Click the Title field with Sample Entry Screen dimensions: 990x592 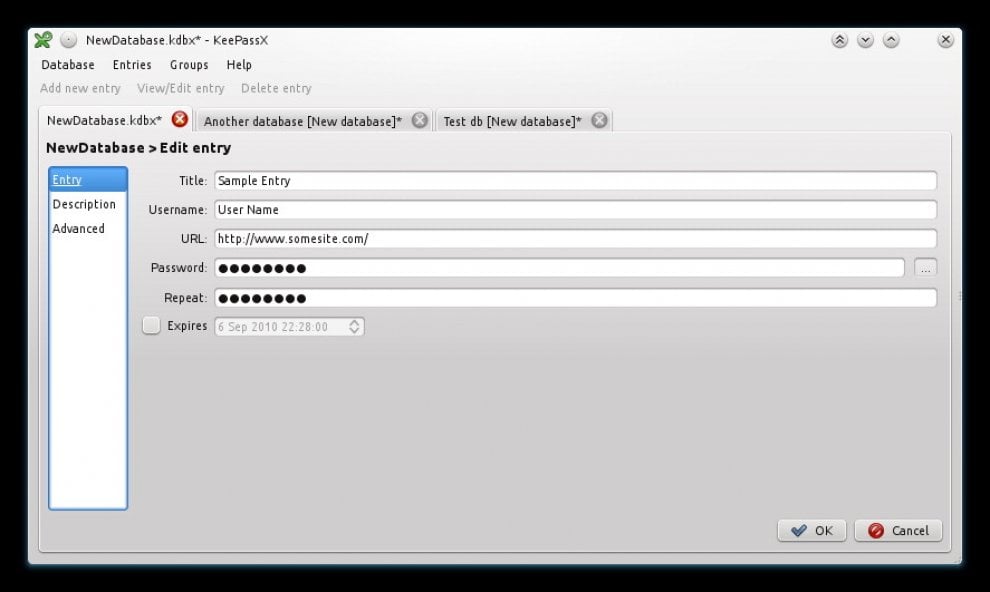575,181
